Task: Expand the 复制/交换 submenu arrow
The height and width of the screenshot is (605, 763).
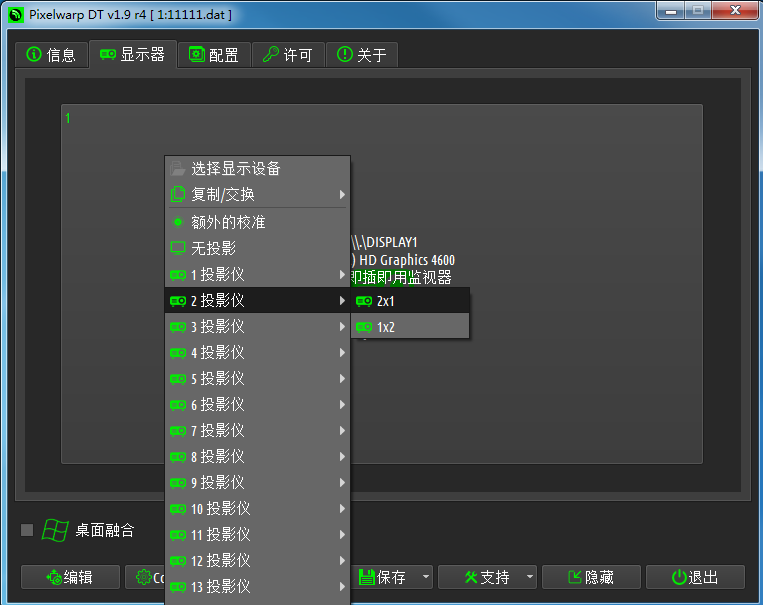Action: pos(342,194)
